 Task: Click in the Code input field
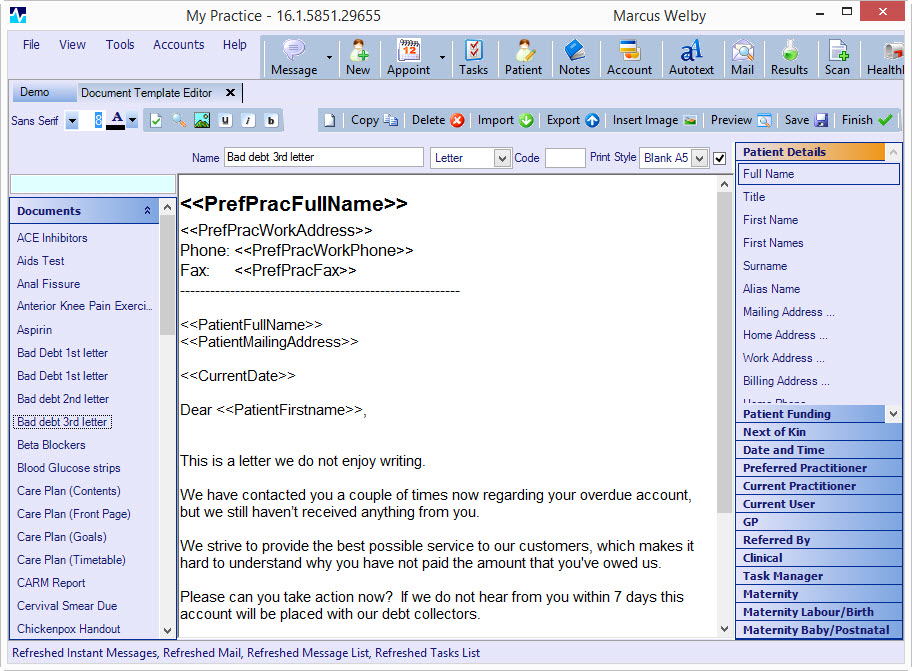[x=565, y=158]
